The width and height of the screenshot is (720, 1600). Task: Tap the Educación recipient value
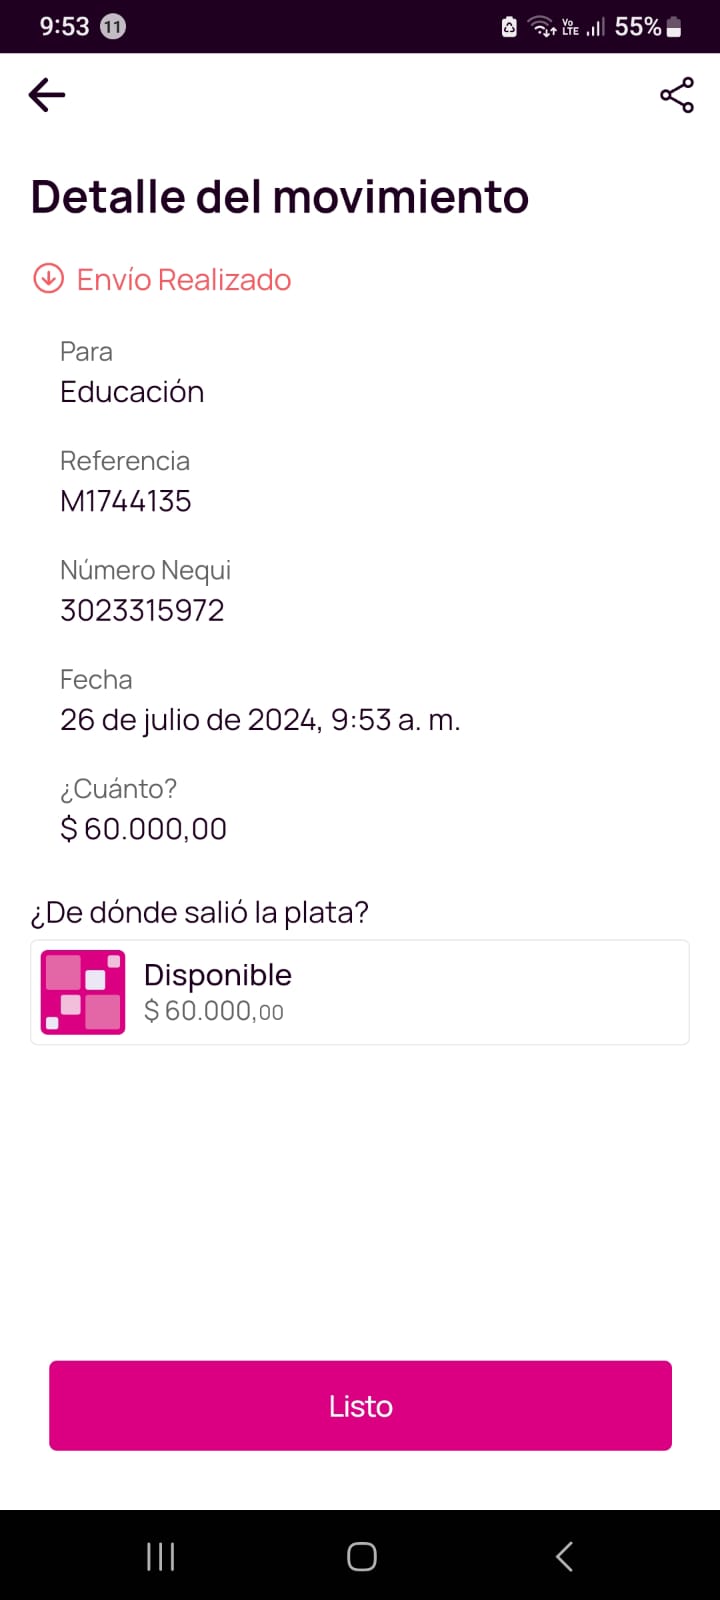pyautogui.click(x=132, y=392)
